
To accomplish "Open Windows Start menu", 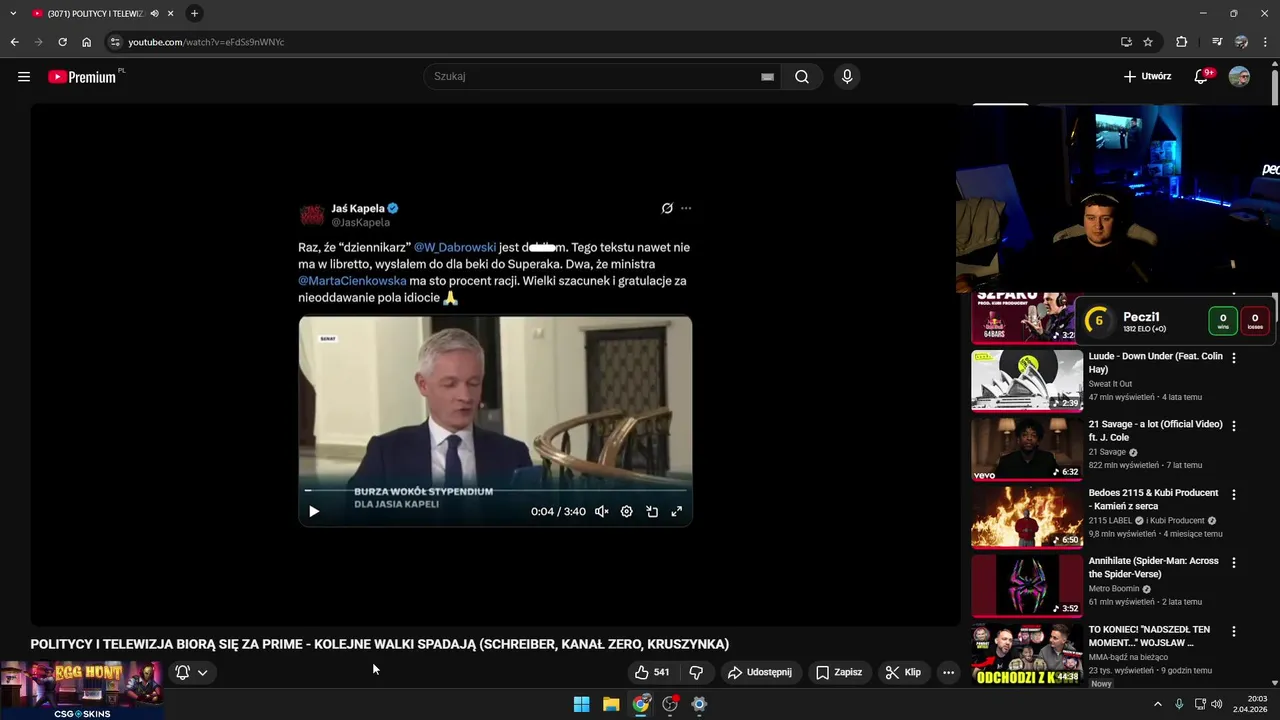I will coord(581,704).
